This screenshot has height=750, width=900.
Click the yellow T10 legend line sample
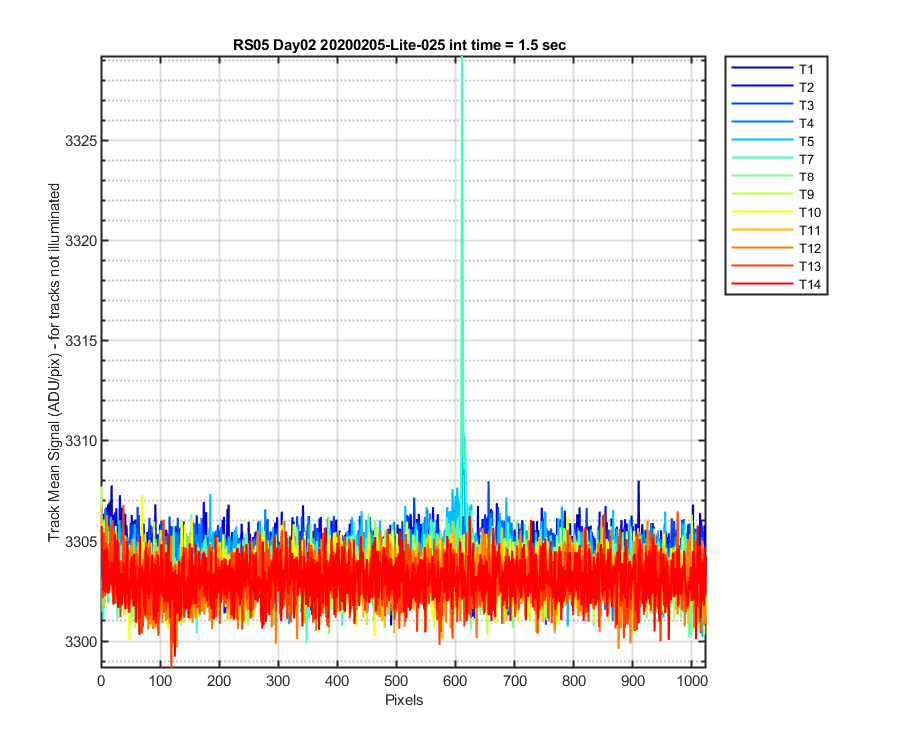click(762, 212)
